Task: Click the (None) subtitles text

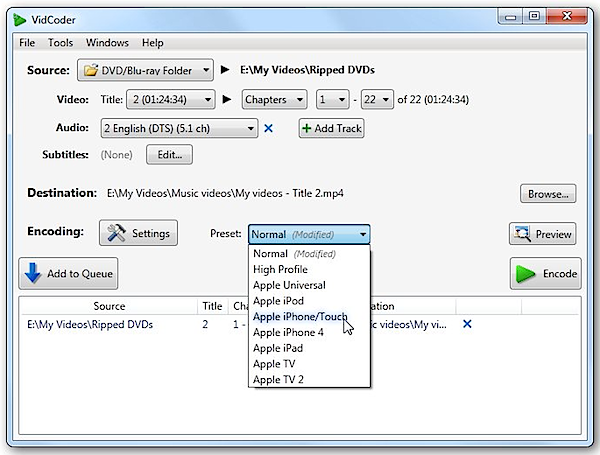Action: tap(116, 155)
